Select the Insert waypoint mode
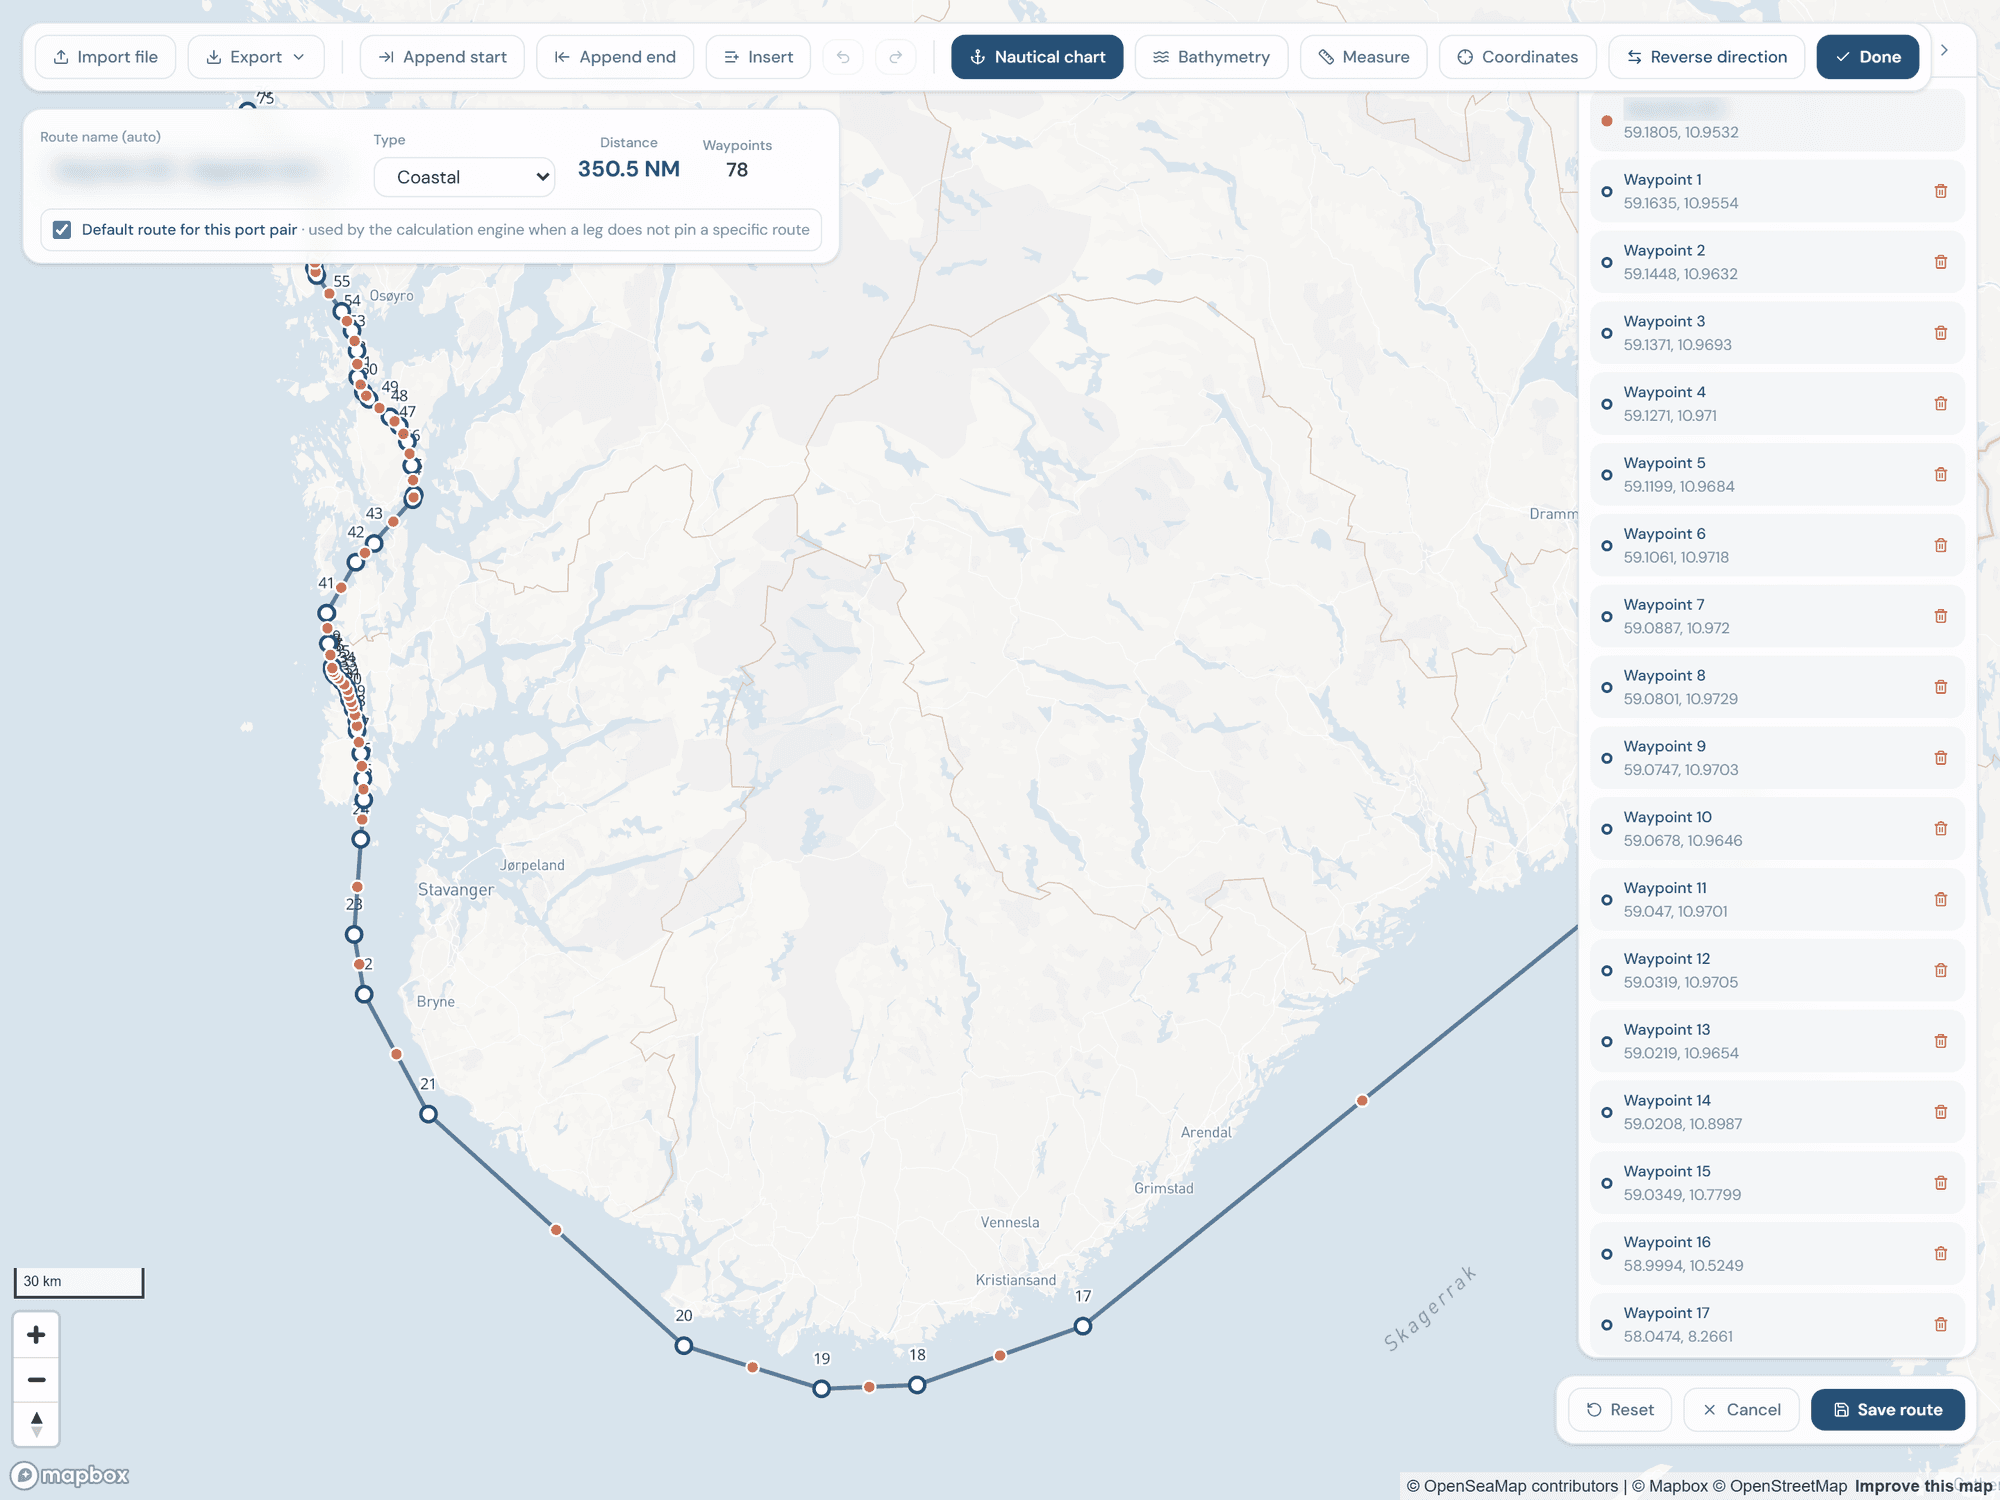This screenshot has width=2000, height=1500. coord(758,57)
